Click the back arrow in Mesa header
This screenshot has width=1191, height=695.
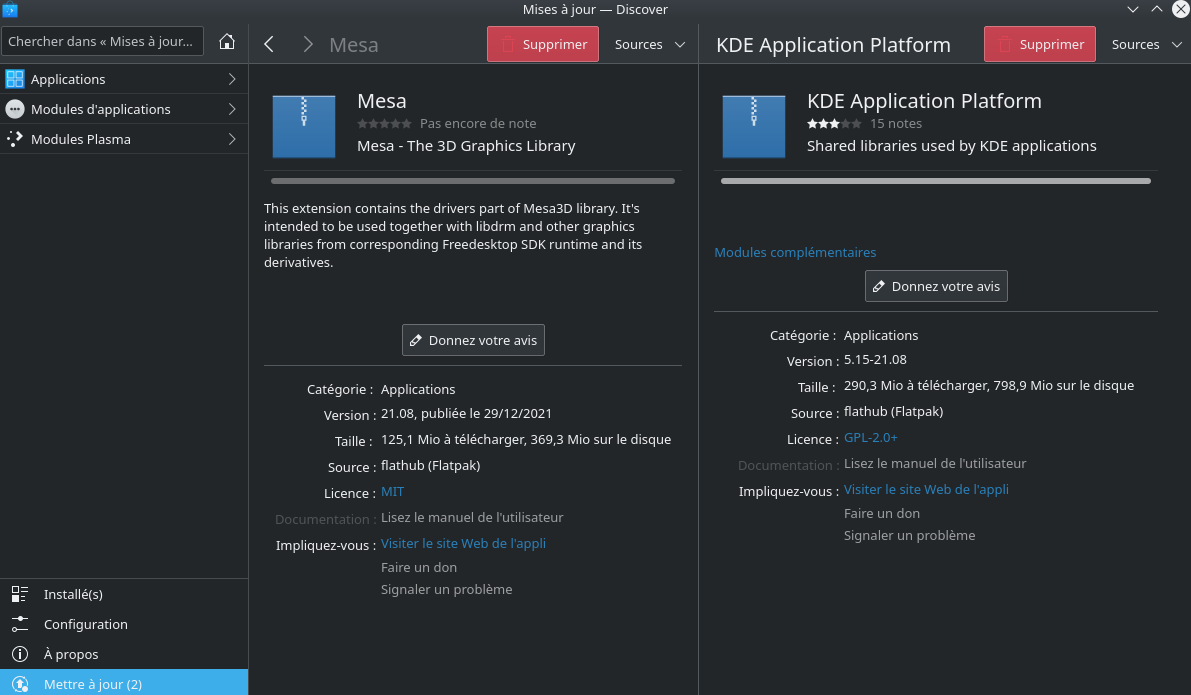click(269, 44)
